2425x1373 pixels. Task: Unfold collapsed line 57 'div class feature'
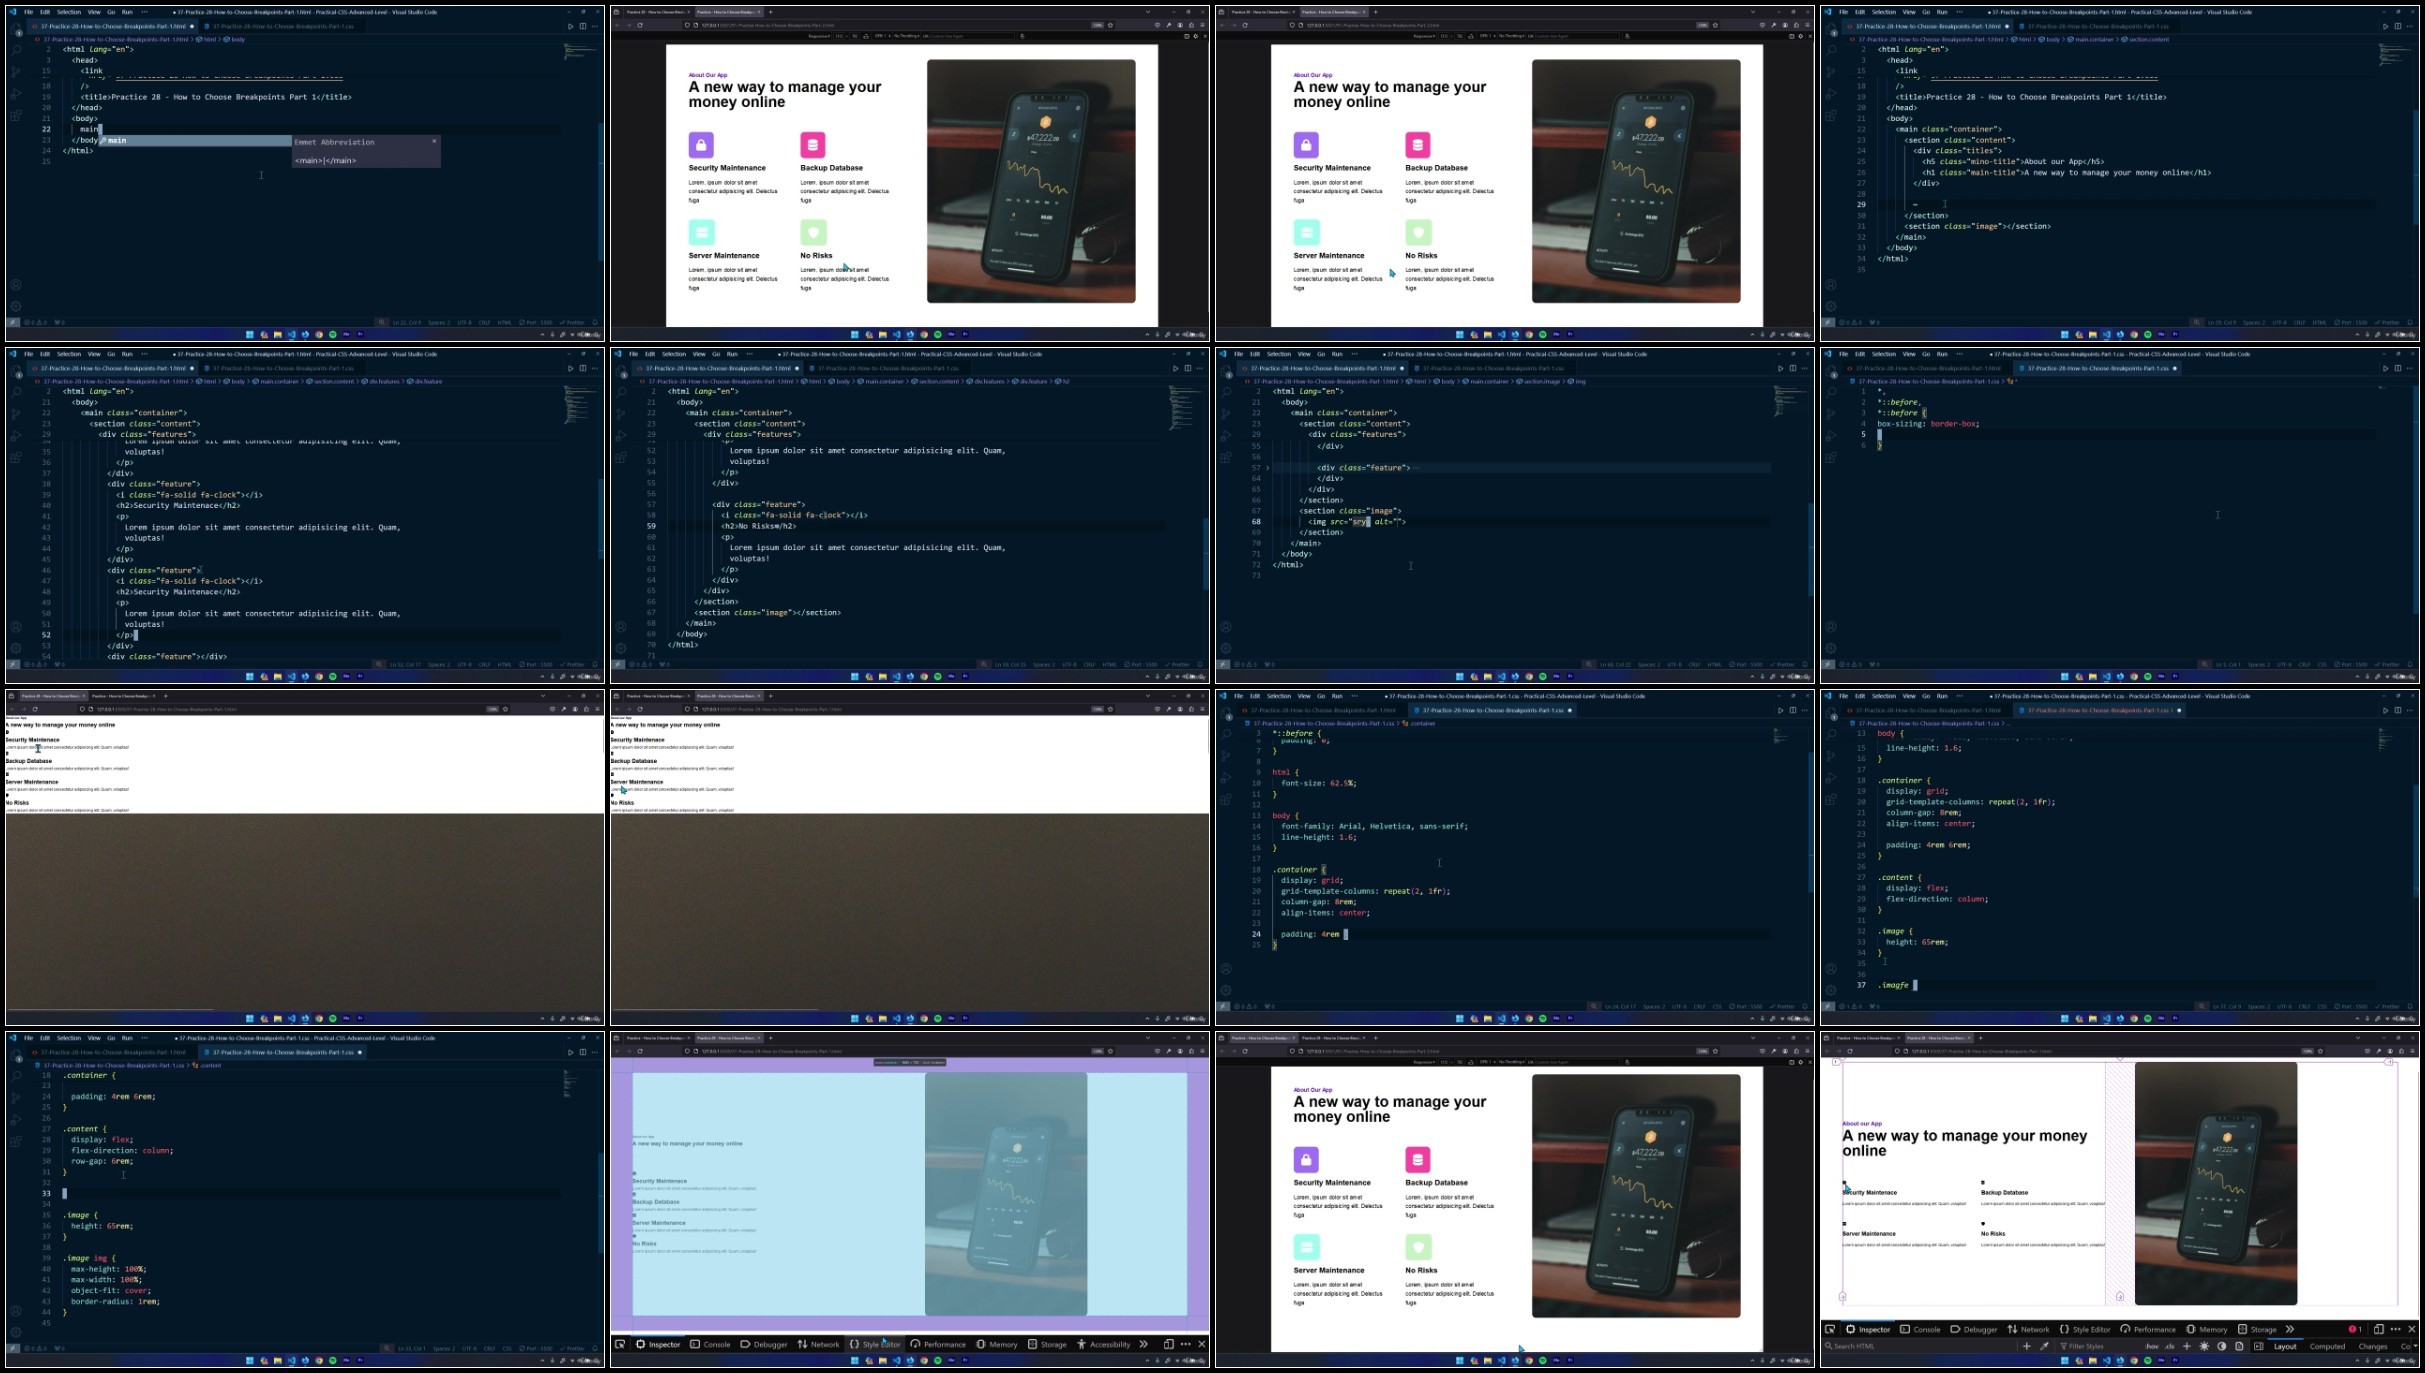[1268, 468]
